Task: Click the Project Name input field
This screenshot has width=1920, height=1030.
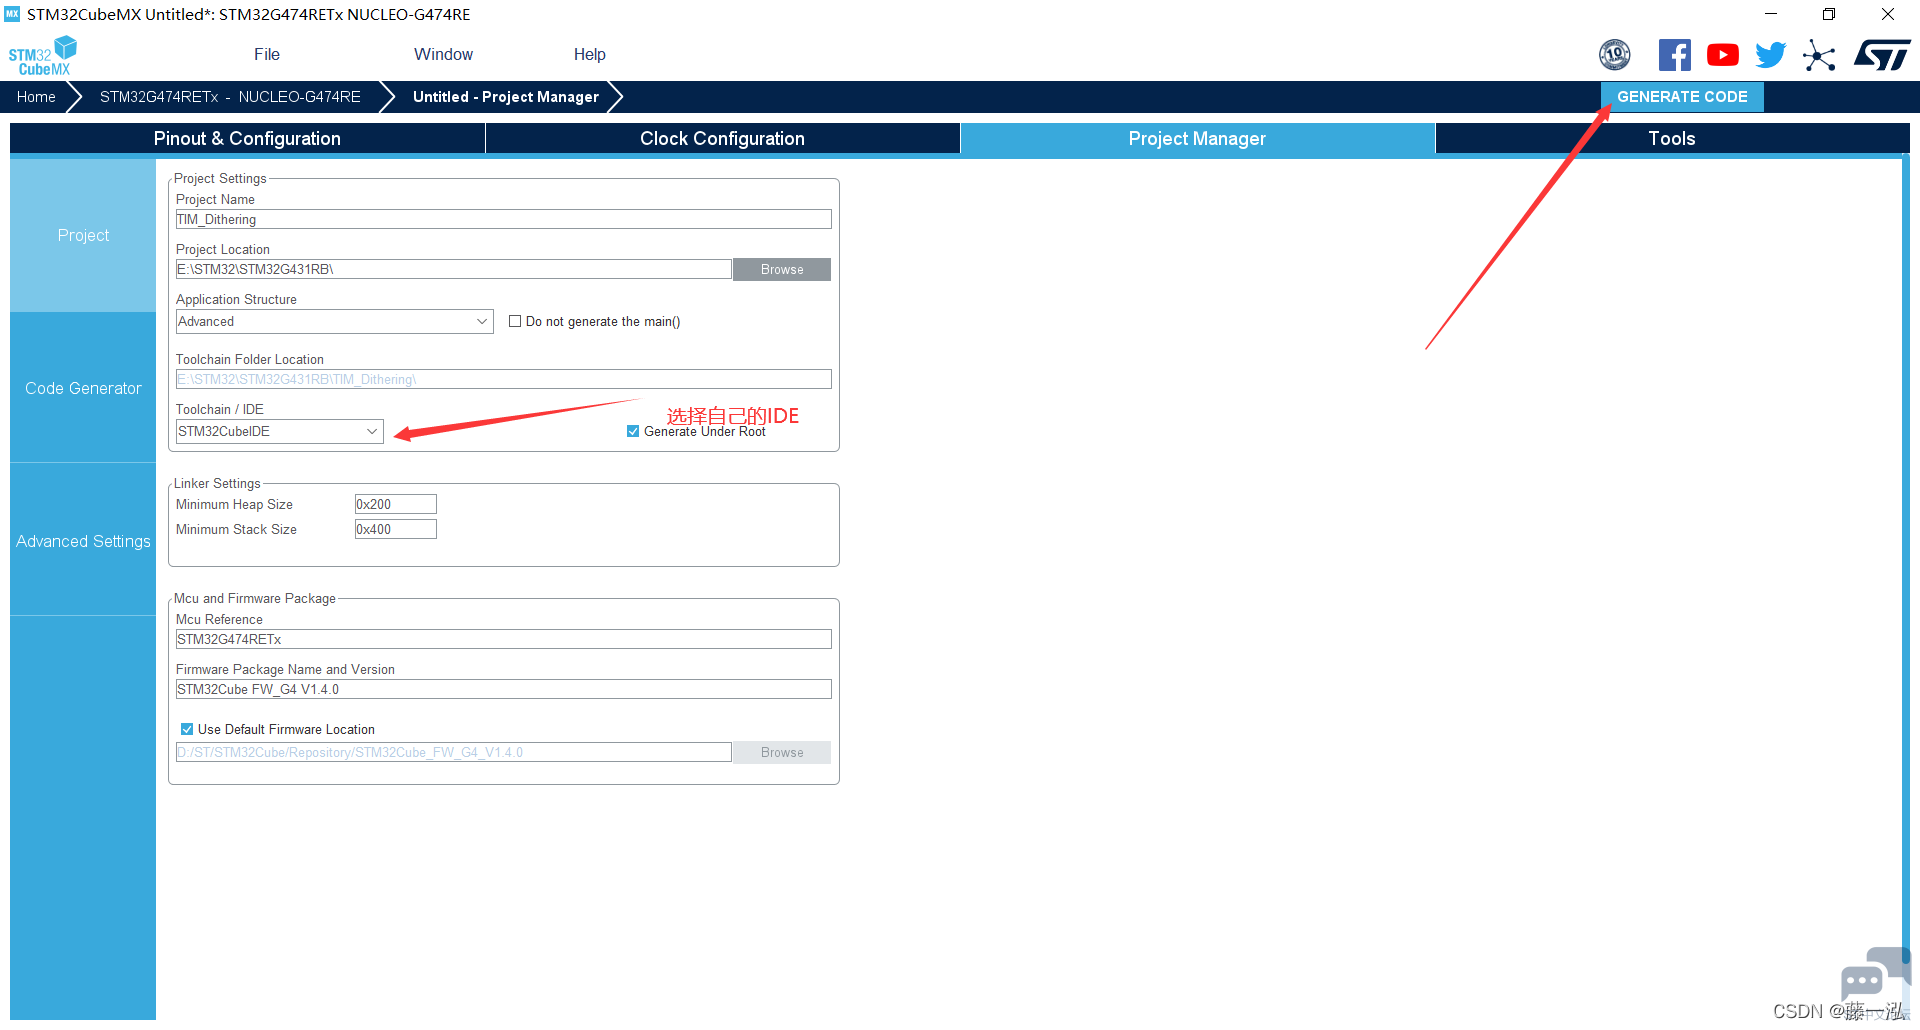Action: pyautogui.click(x=504, y=219)
